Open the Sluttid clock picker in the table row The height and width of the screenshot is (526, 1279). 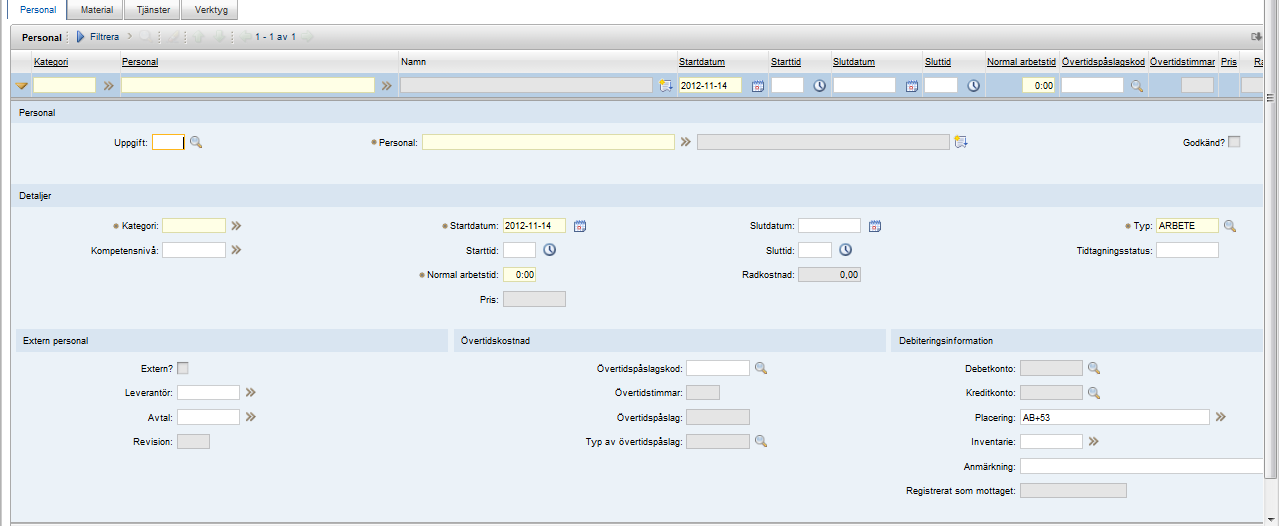[973, 86]
